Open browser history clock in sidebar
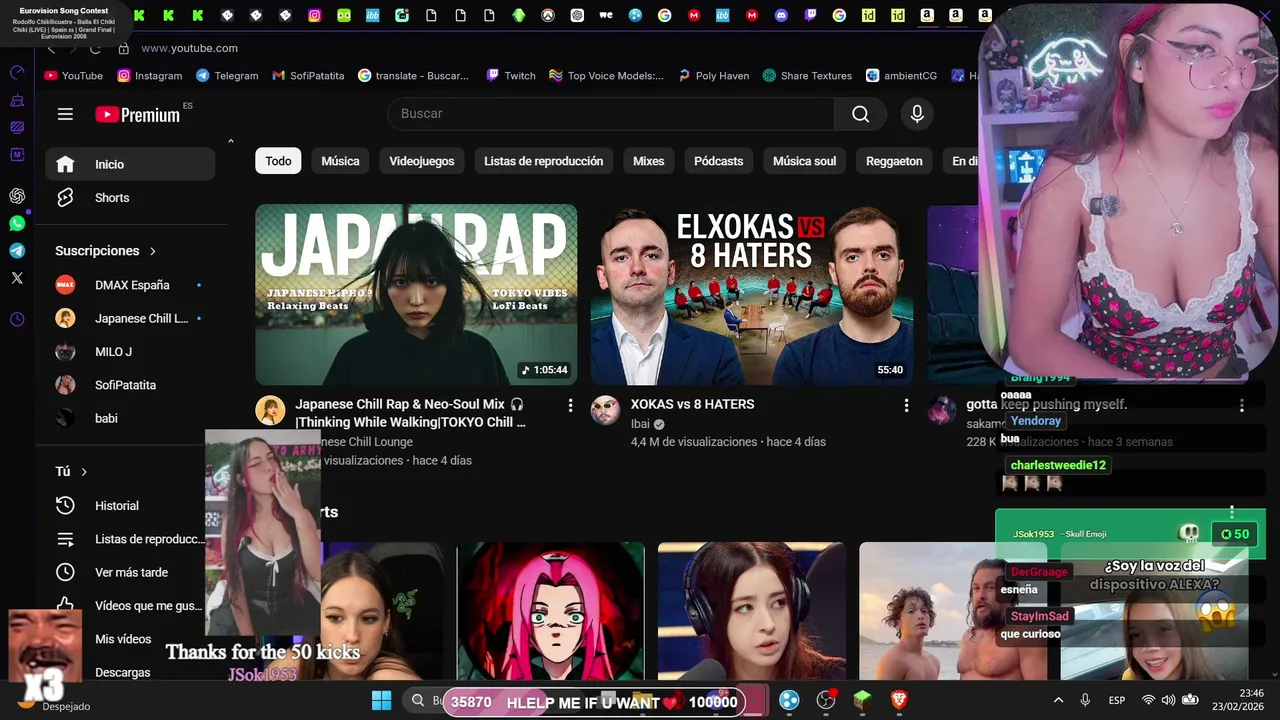This screenshot has width=1280, height=720. (17, 320)
